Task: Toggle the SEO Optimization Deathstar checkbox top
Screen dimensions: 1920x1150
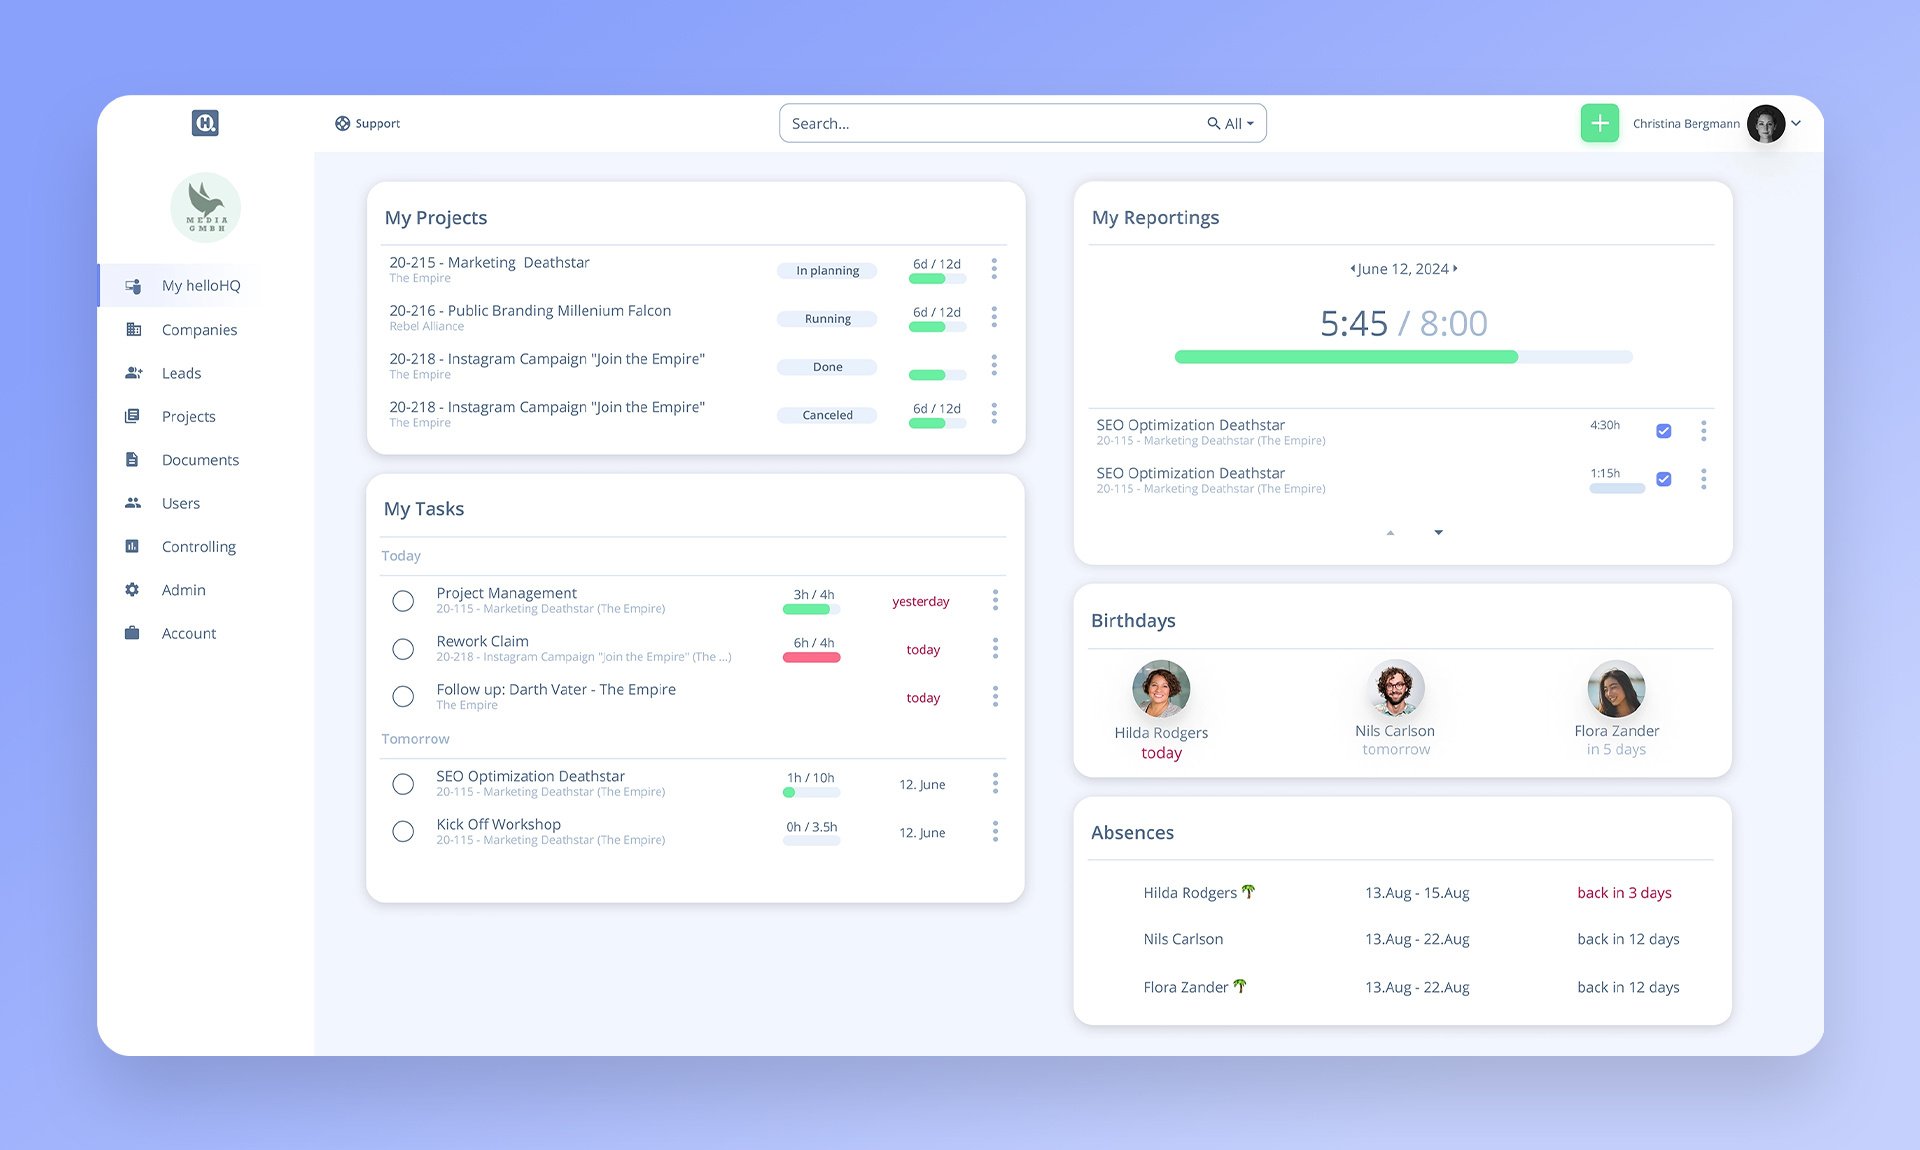Action: 1664,430
